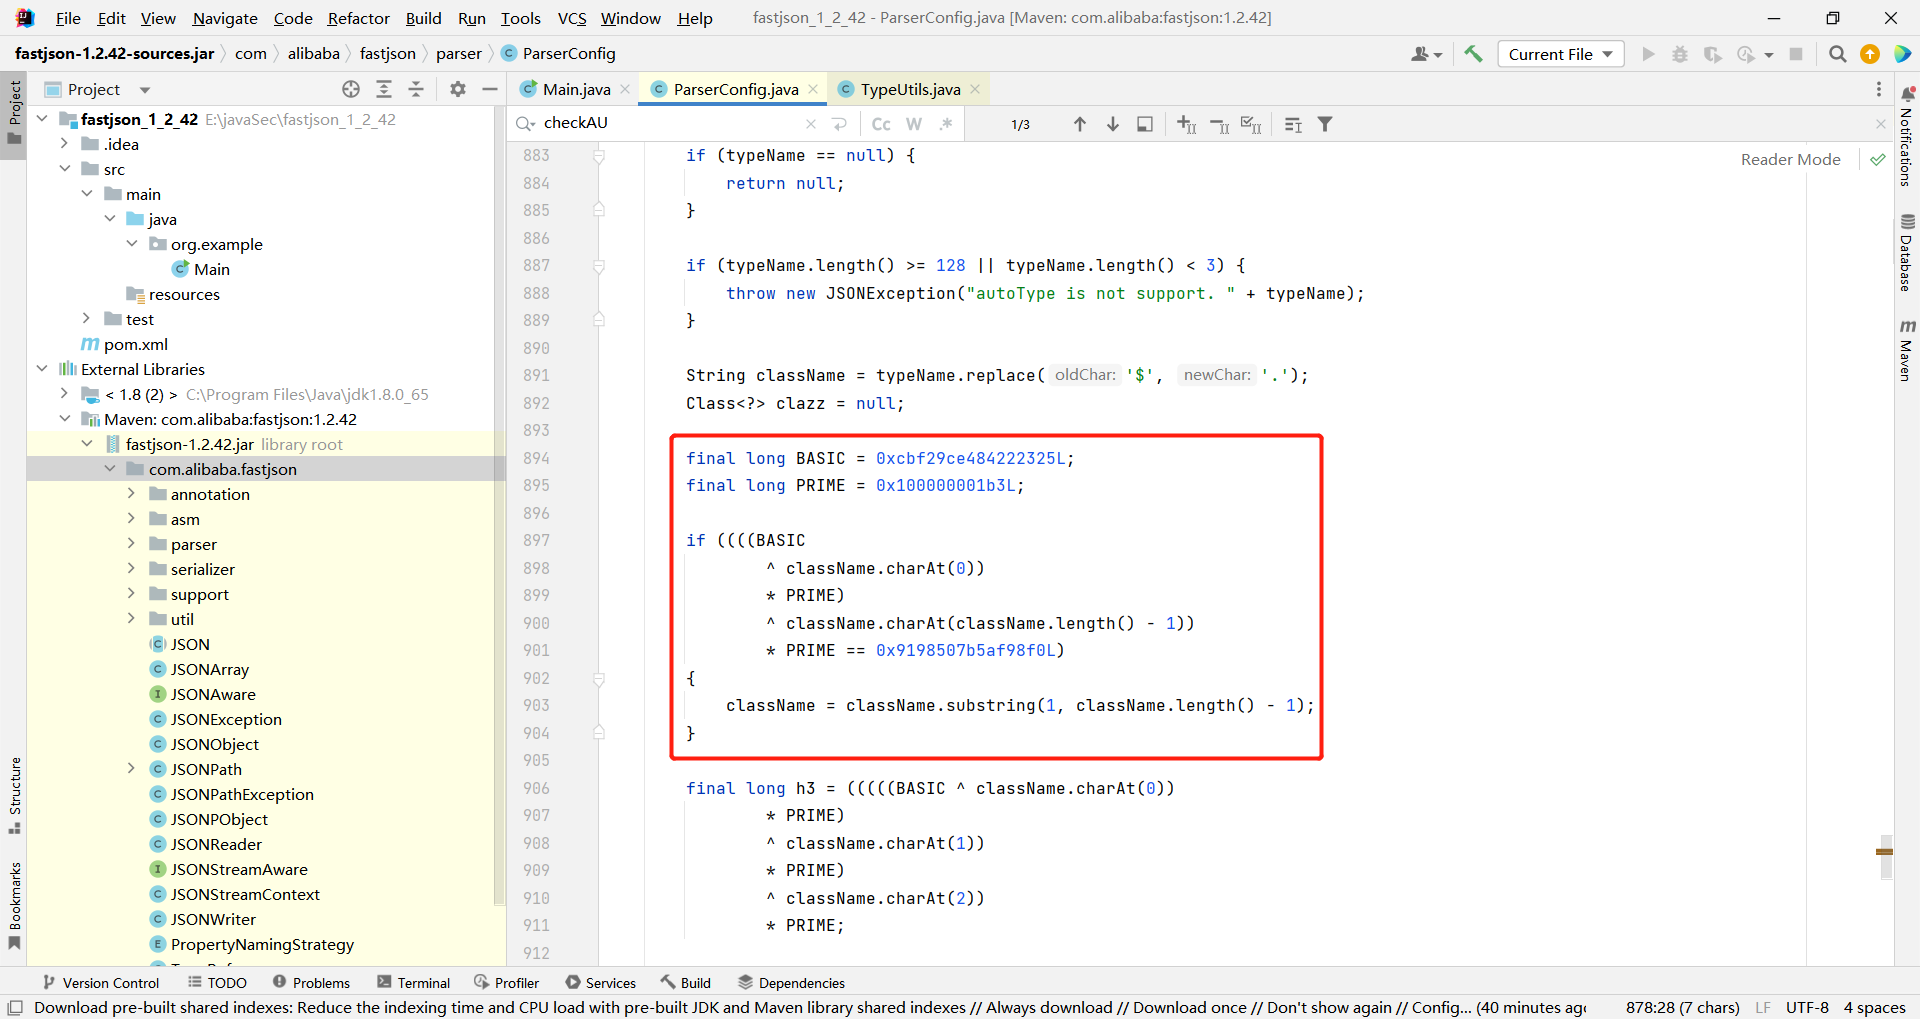Expand the .idea folder

64,144
